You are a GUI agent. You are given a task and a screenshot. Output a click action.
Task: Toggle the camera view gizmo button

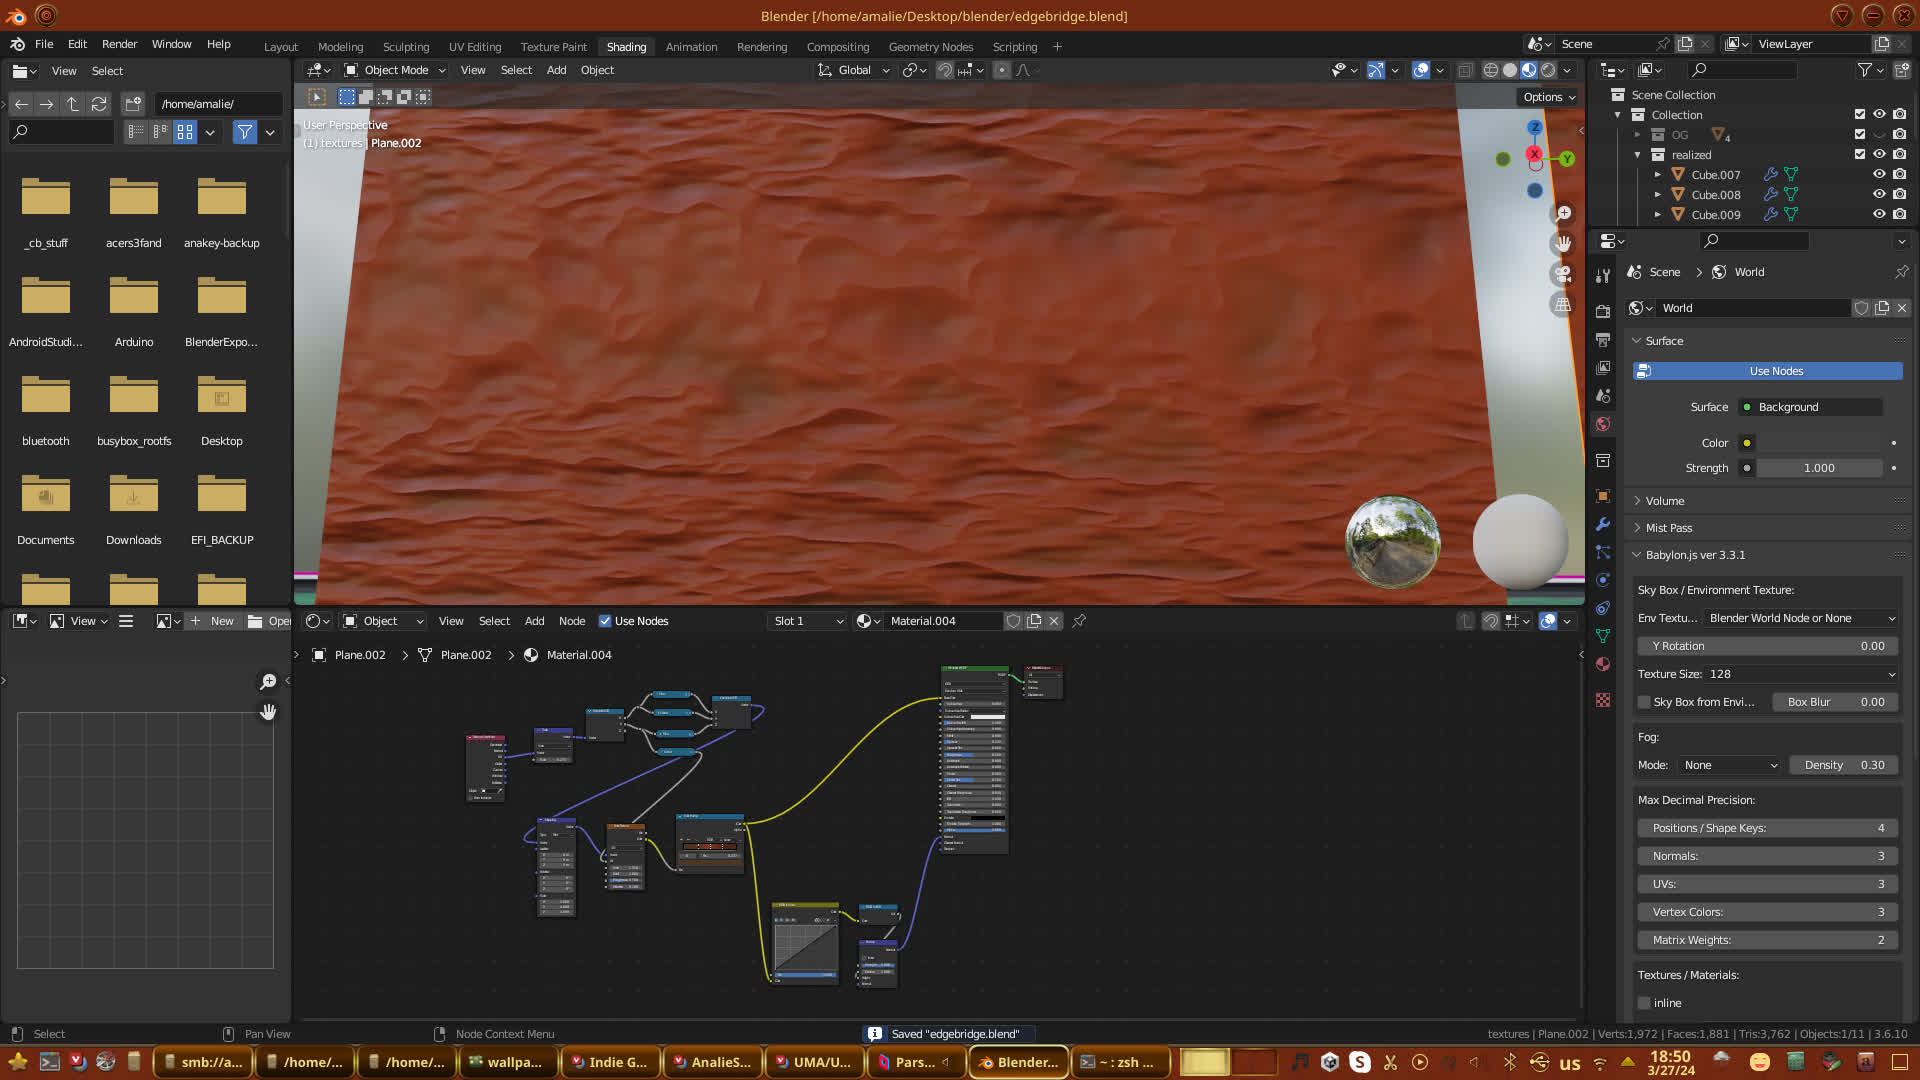click(x=1563, y=274)
